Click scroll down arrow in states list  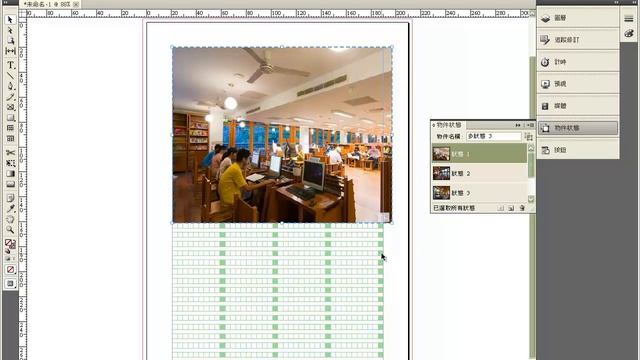tap(531, 199)
